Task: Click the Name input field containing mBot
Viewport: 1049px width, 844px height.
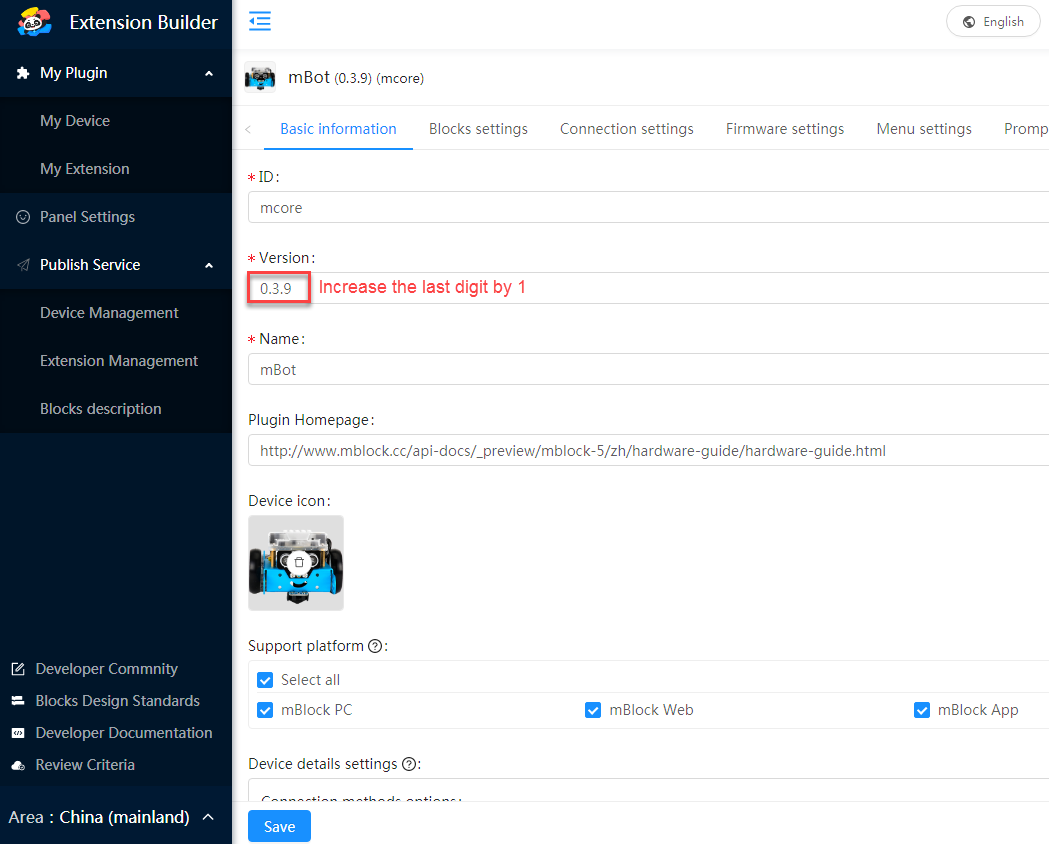Action: [648, 369]
